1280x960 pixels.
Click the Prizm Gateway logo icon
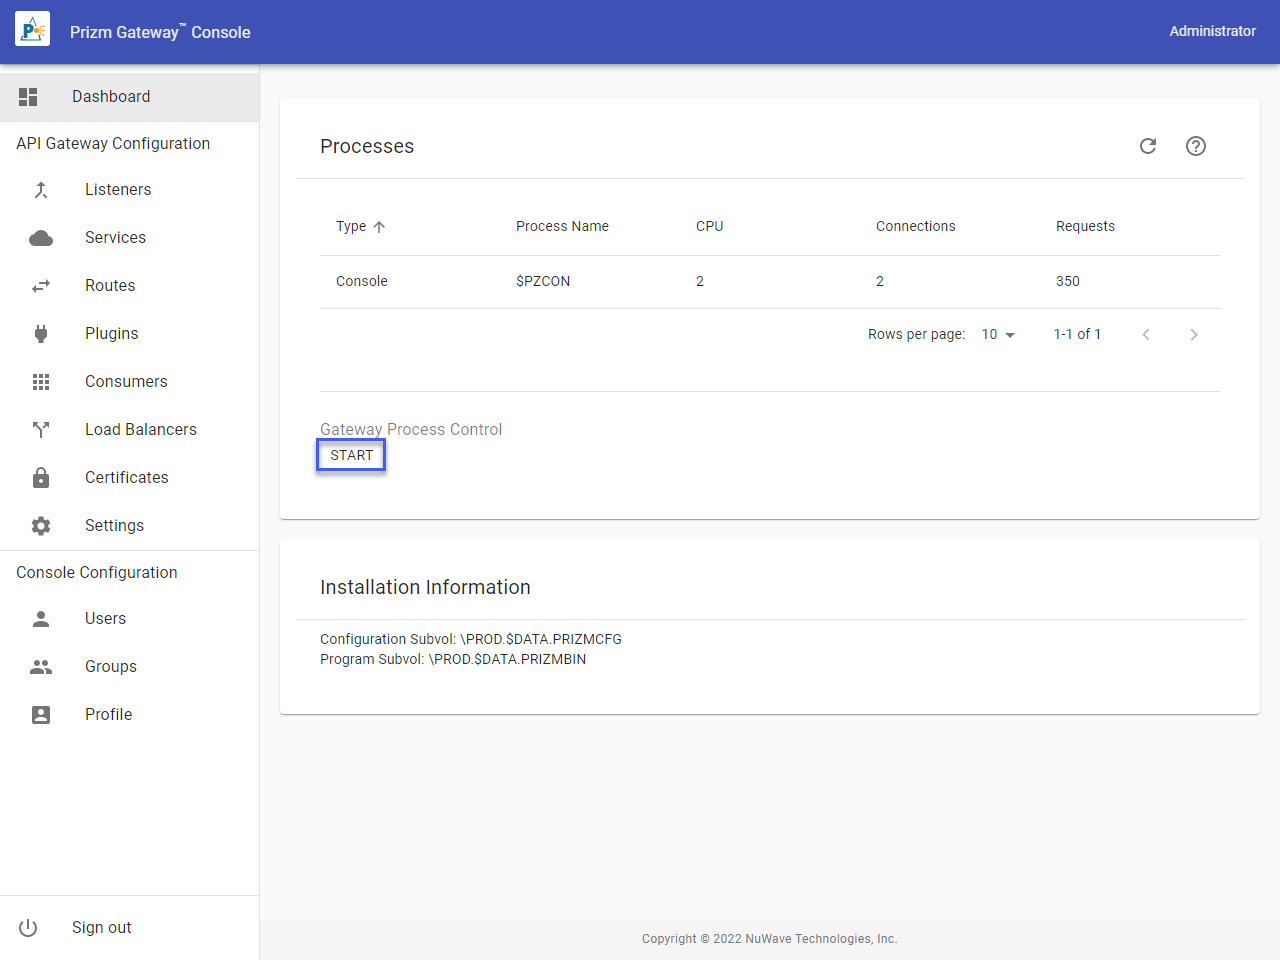coord(33,31)
